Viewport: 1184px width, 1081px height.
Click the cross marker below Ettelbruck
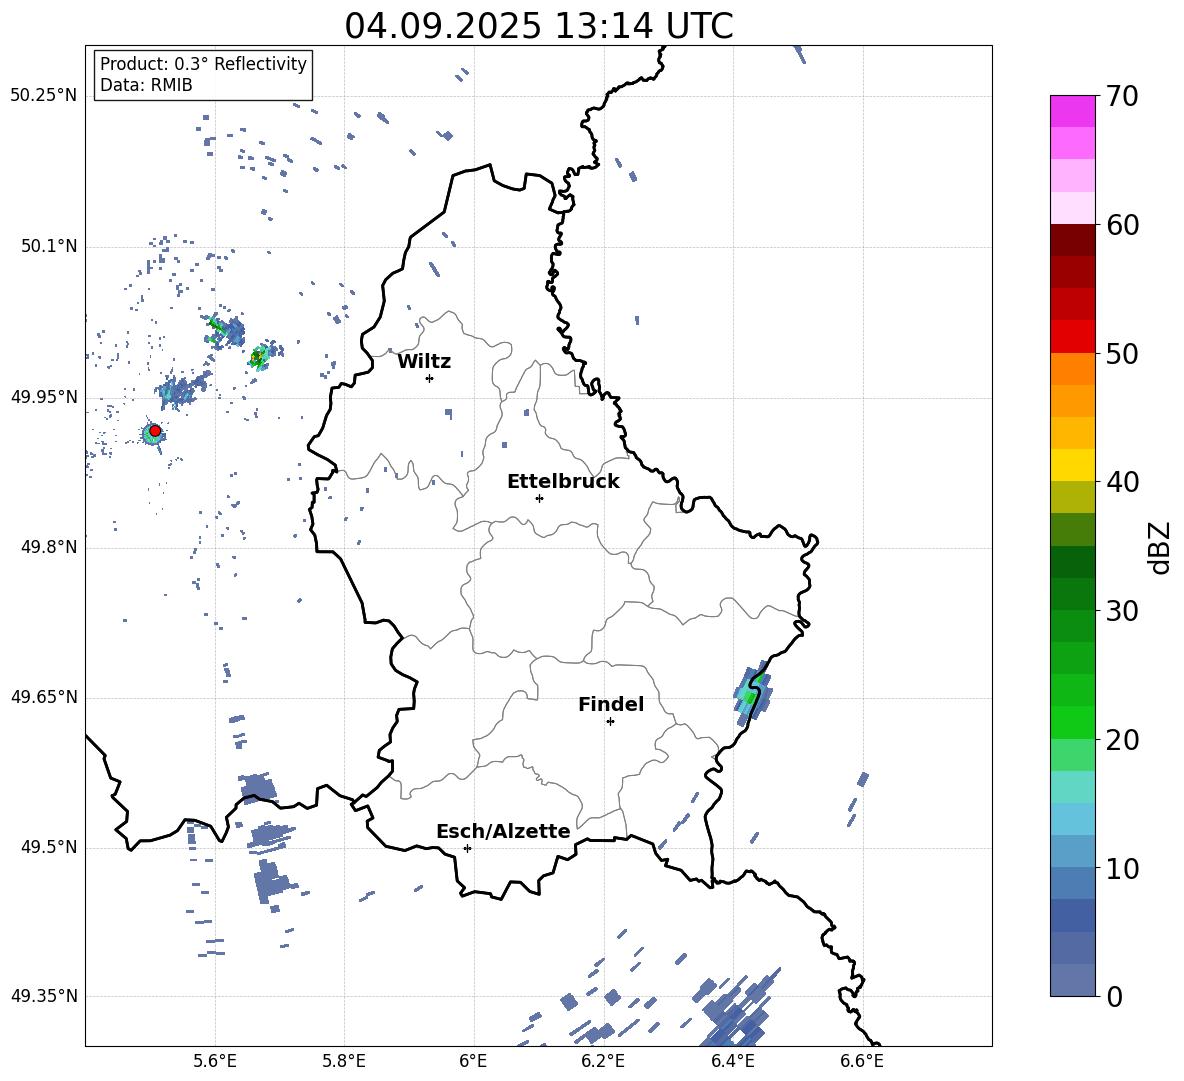coord(539,498)
